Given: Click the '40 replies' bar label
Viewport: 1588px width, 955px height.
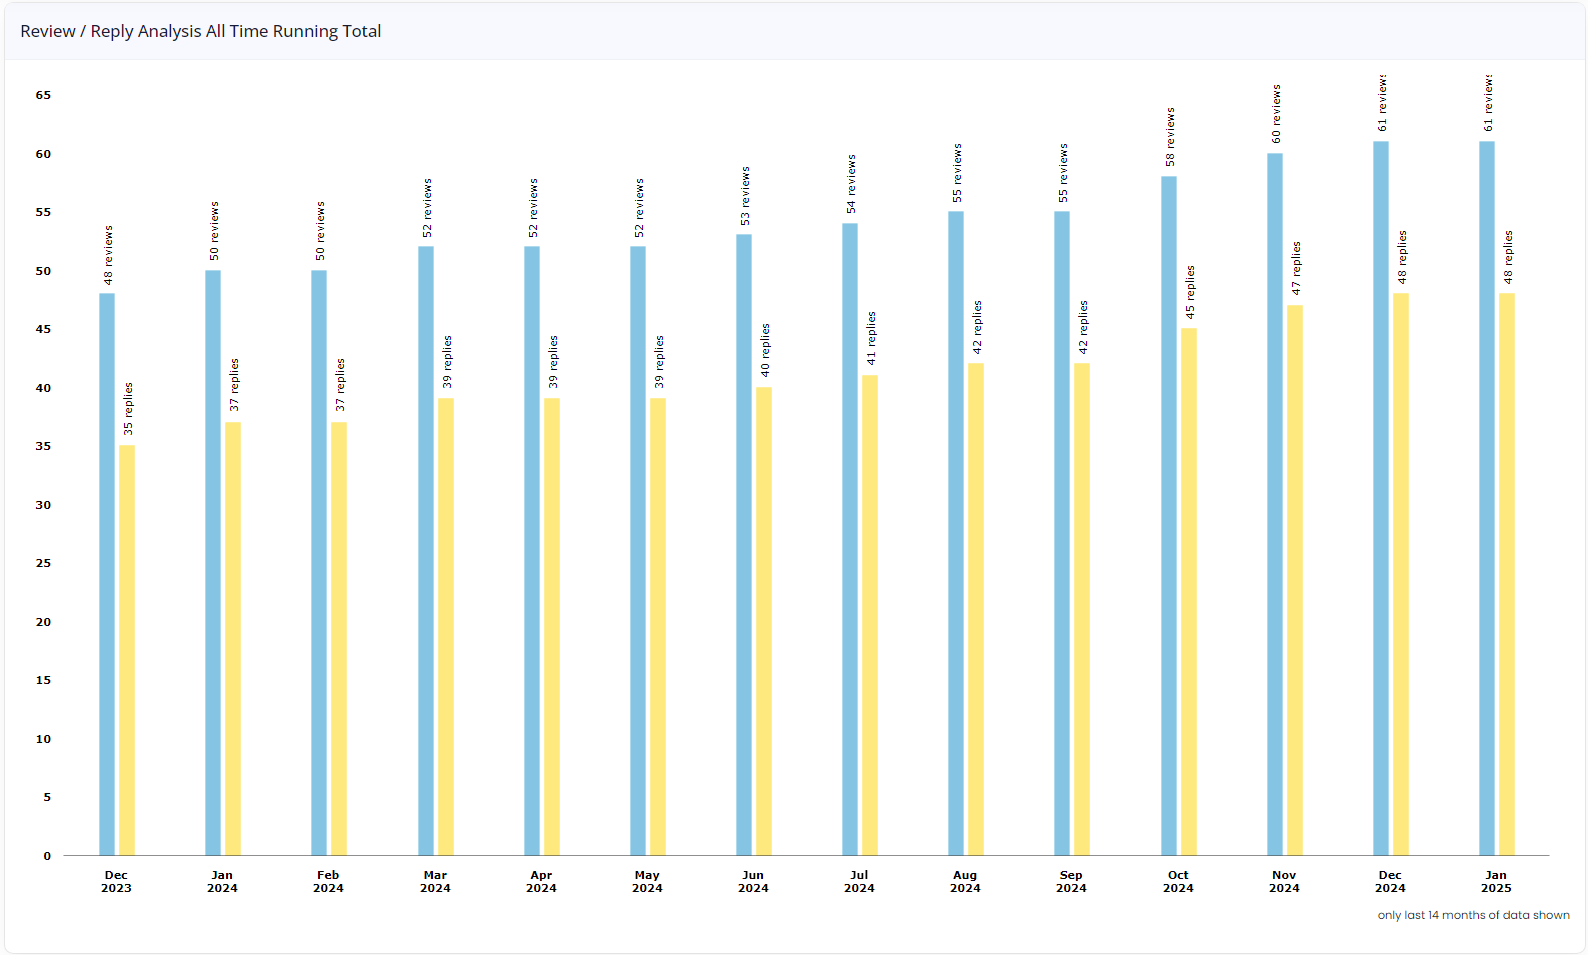Looking at the screenshot, I should [x=765, y=350].
